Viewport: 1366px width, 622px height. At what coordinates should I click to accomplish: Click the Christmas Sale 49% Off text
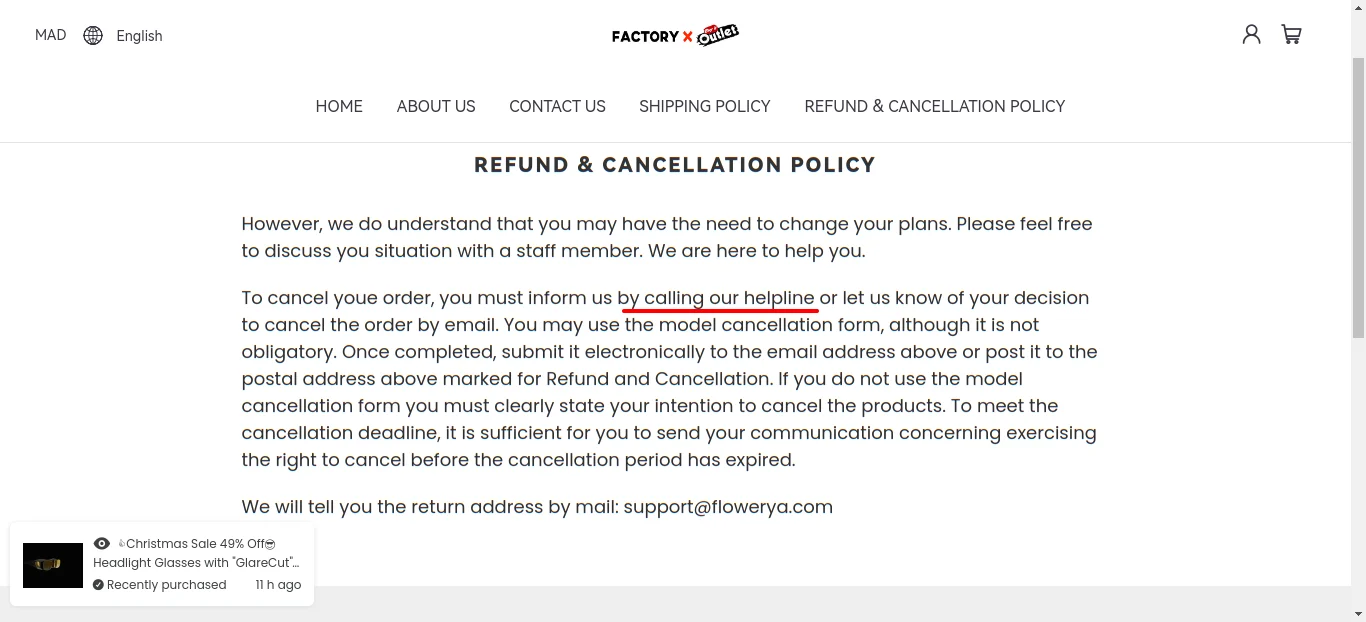pos(195,544)
